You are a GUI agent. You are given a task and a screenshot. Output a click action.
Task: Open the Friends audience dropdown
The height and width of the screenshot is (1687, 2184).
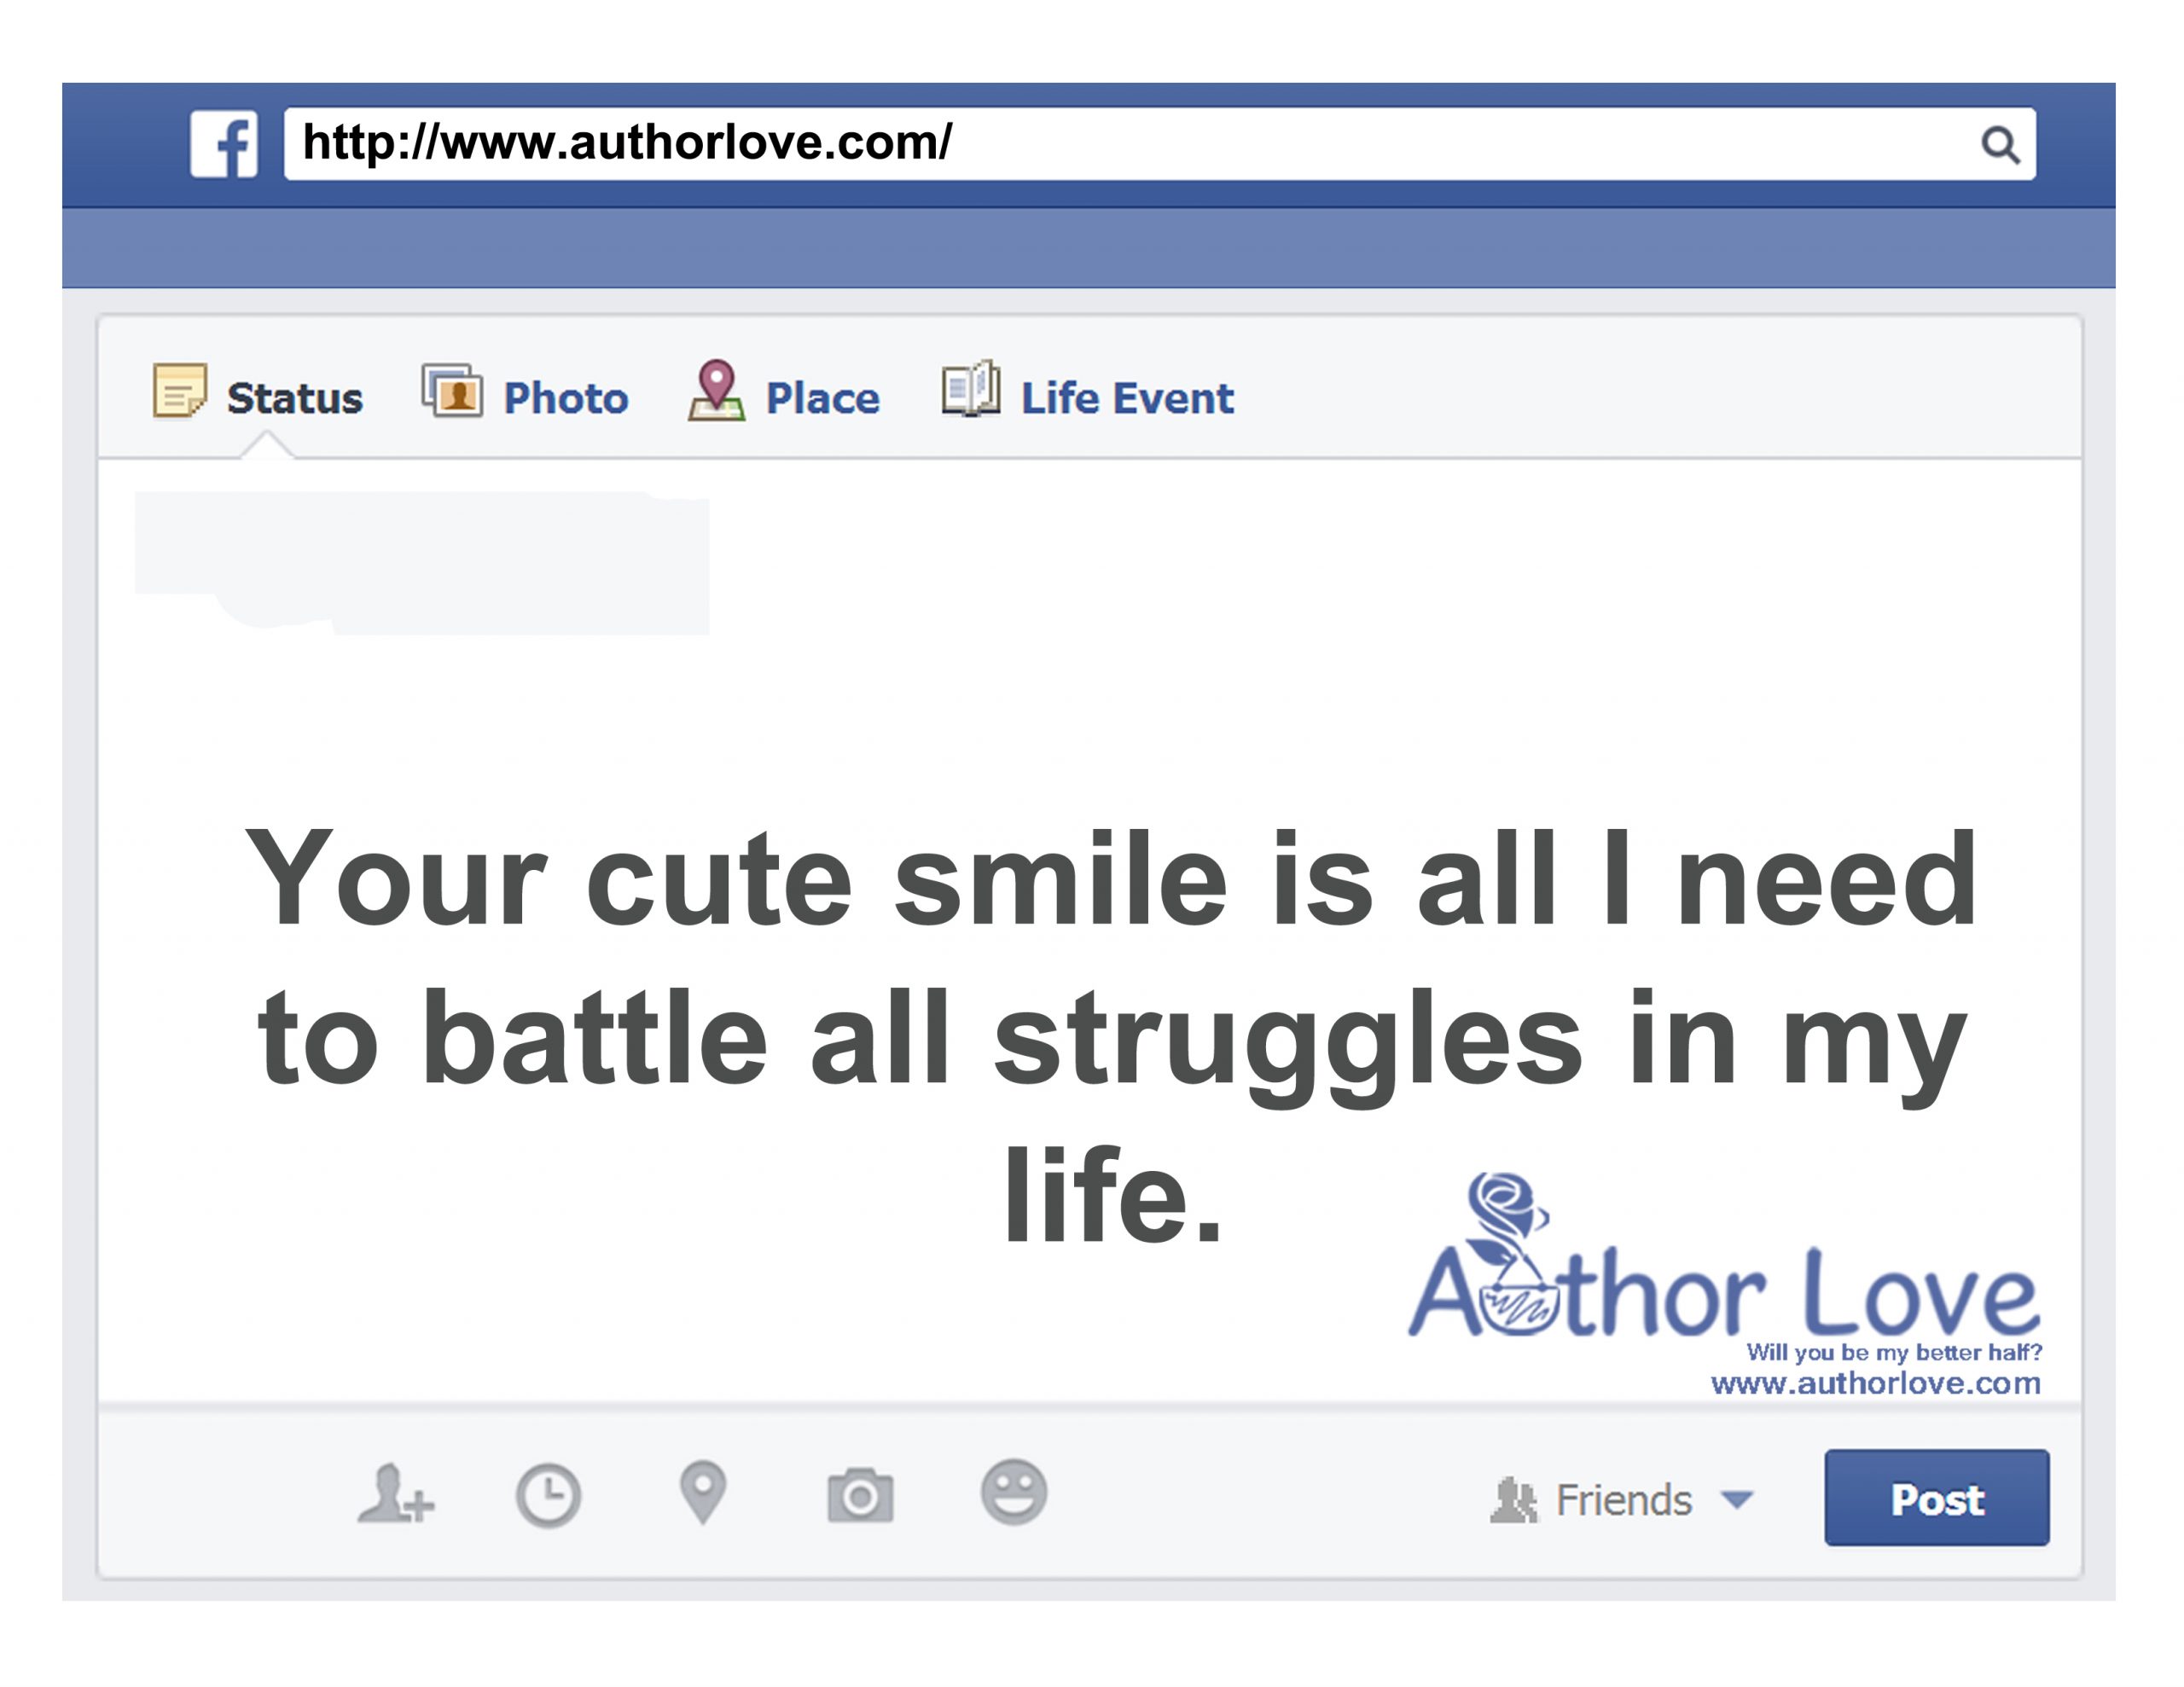click(1623, 1500)
